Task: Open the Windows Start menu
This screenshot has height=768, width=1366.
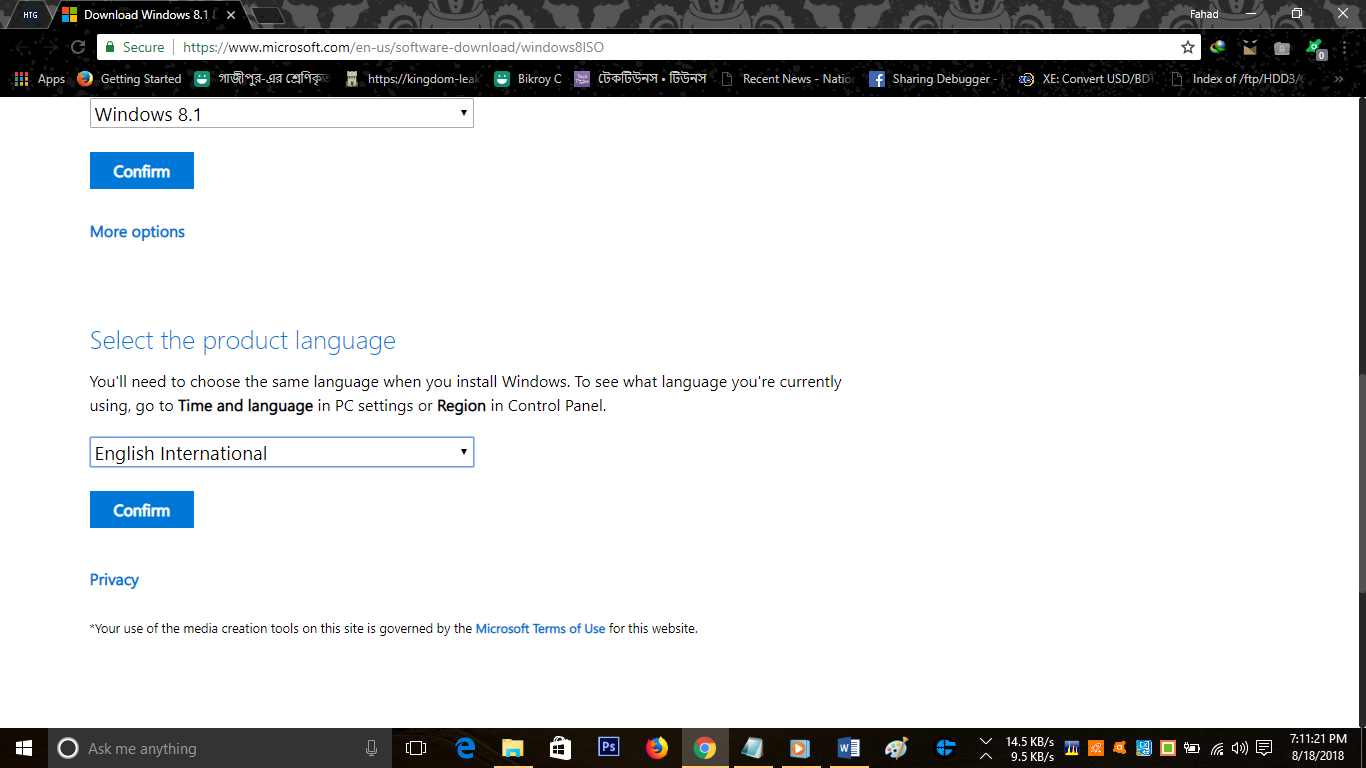Action: tap(24, 748)
